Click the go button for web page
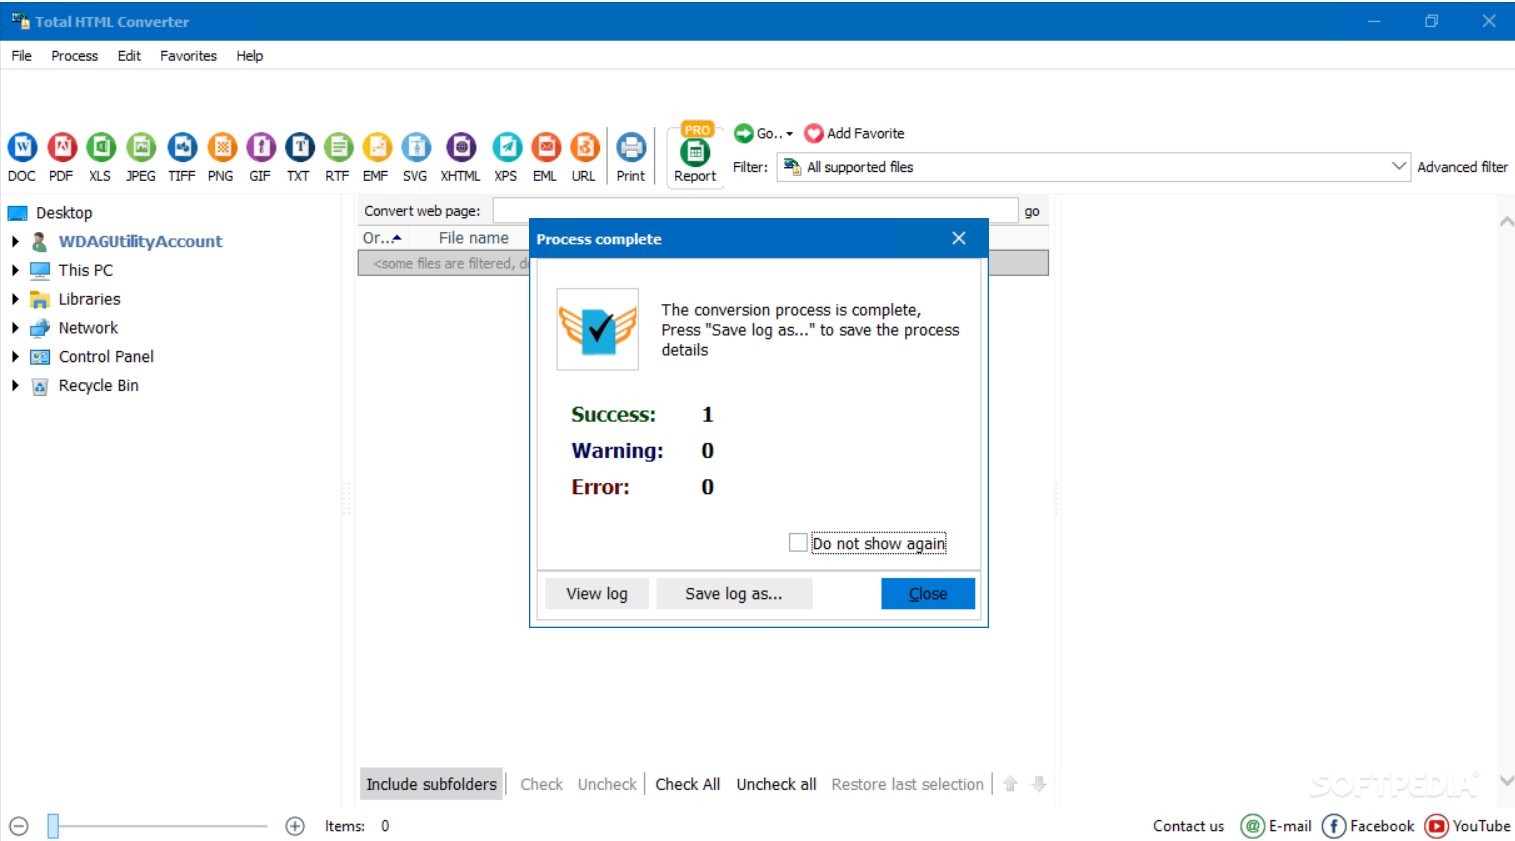This screenshot has width=1515, height=841. (1032, 211)
